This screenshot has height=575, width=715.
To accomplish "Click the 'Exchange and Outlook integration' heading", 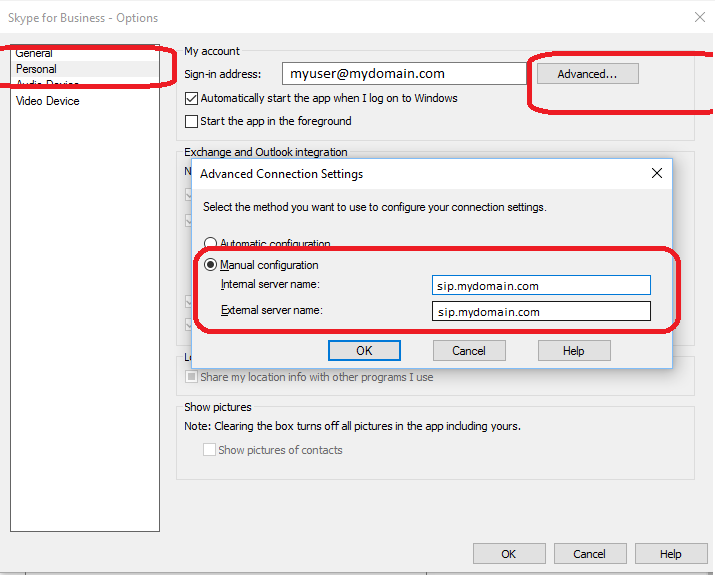I will (x=266, y=152).
